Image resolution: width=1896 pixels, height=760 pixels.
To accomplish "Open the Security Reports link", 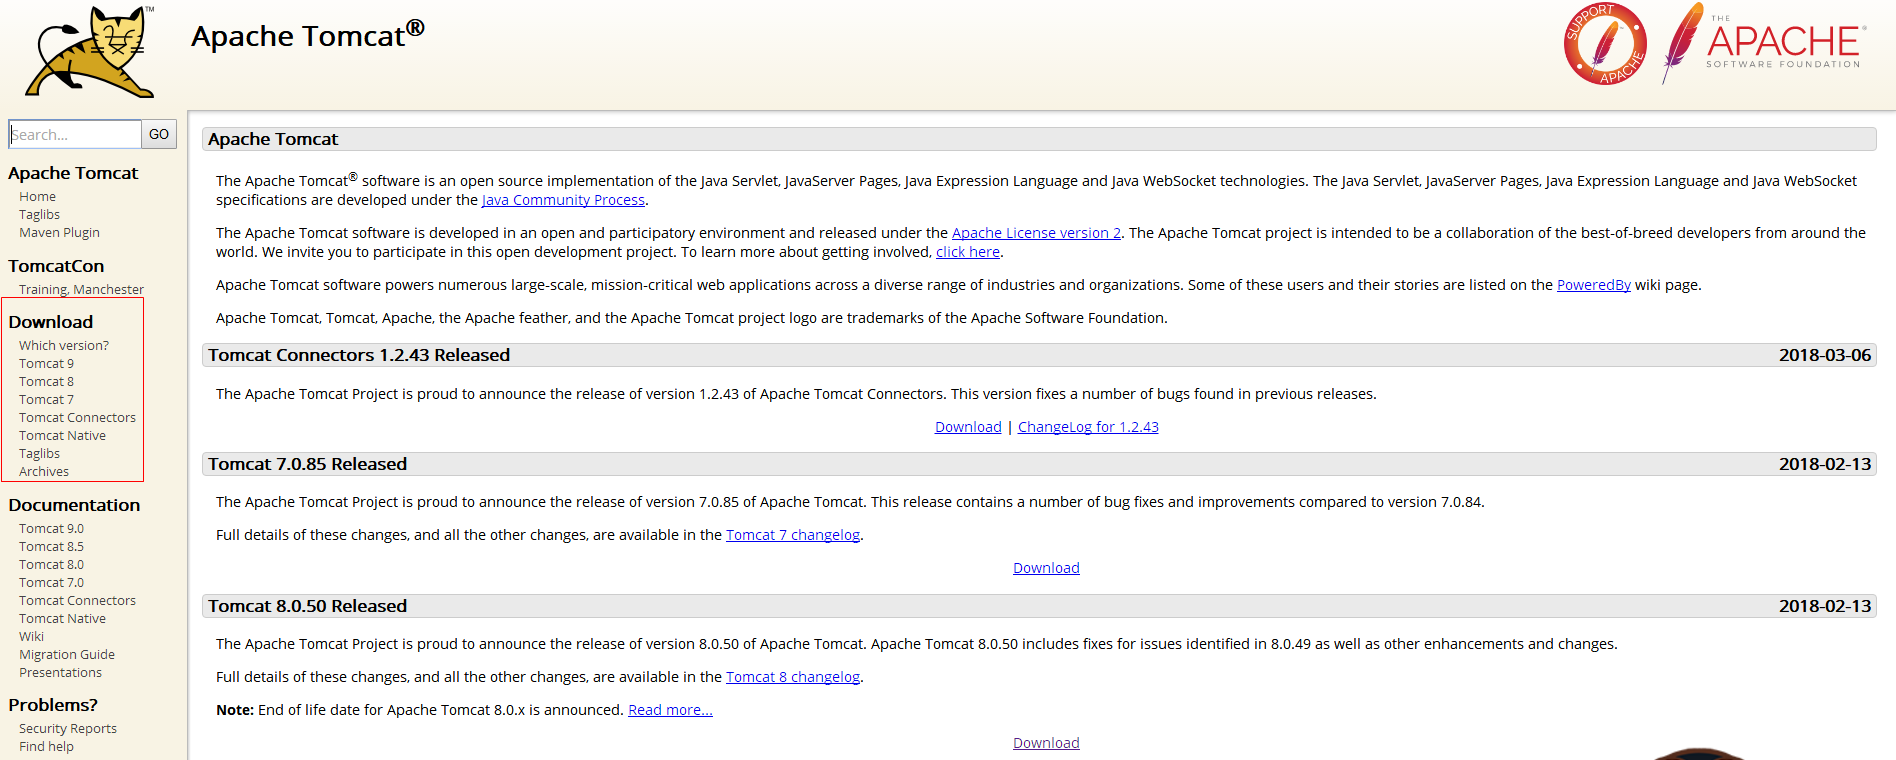I will 68,729.
